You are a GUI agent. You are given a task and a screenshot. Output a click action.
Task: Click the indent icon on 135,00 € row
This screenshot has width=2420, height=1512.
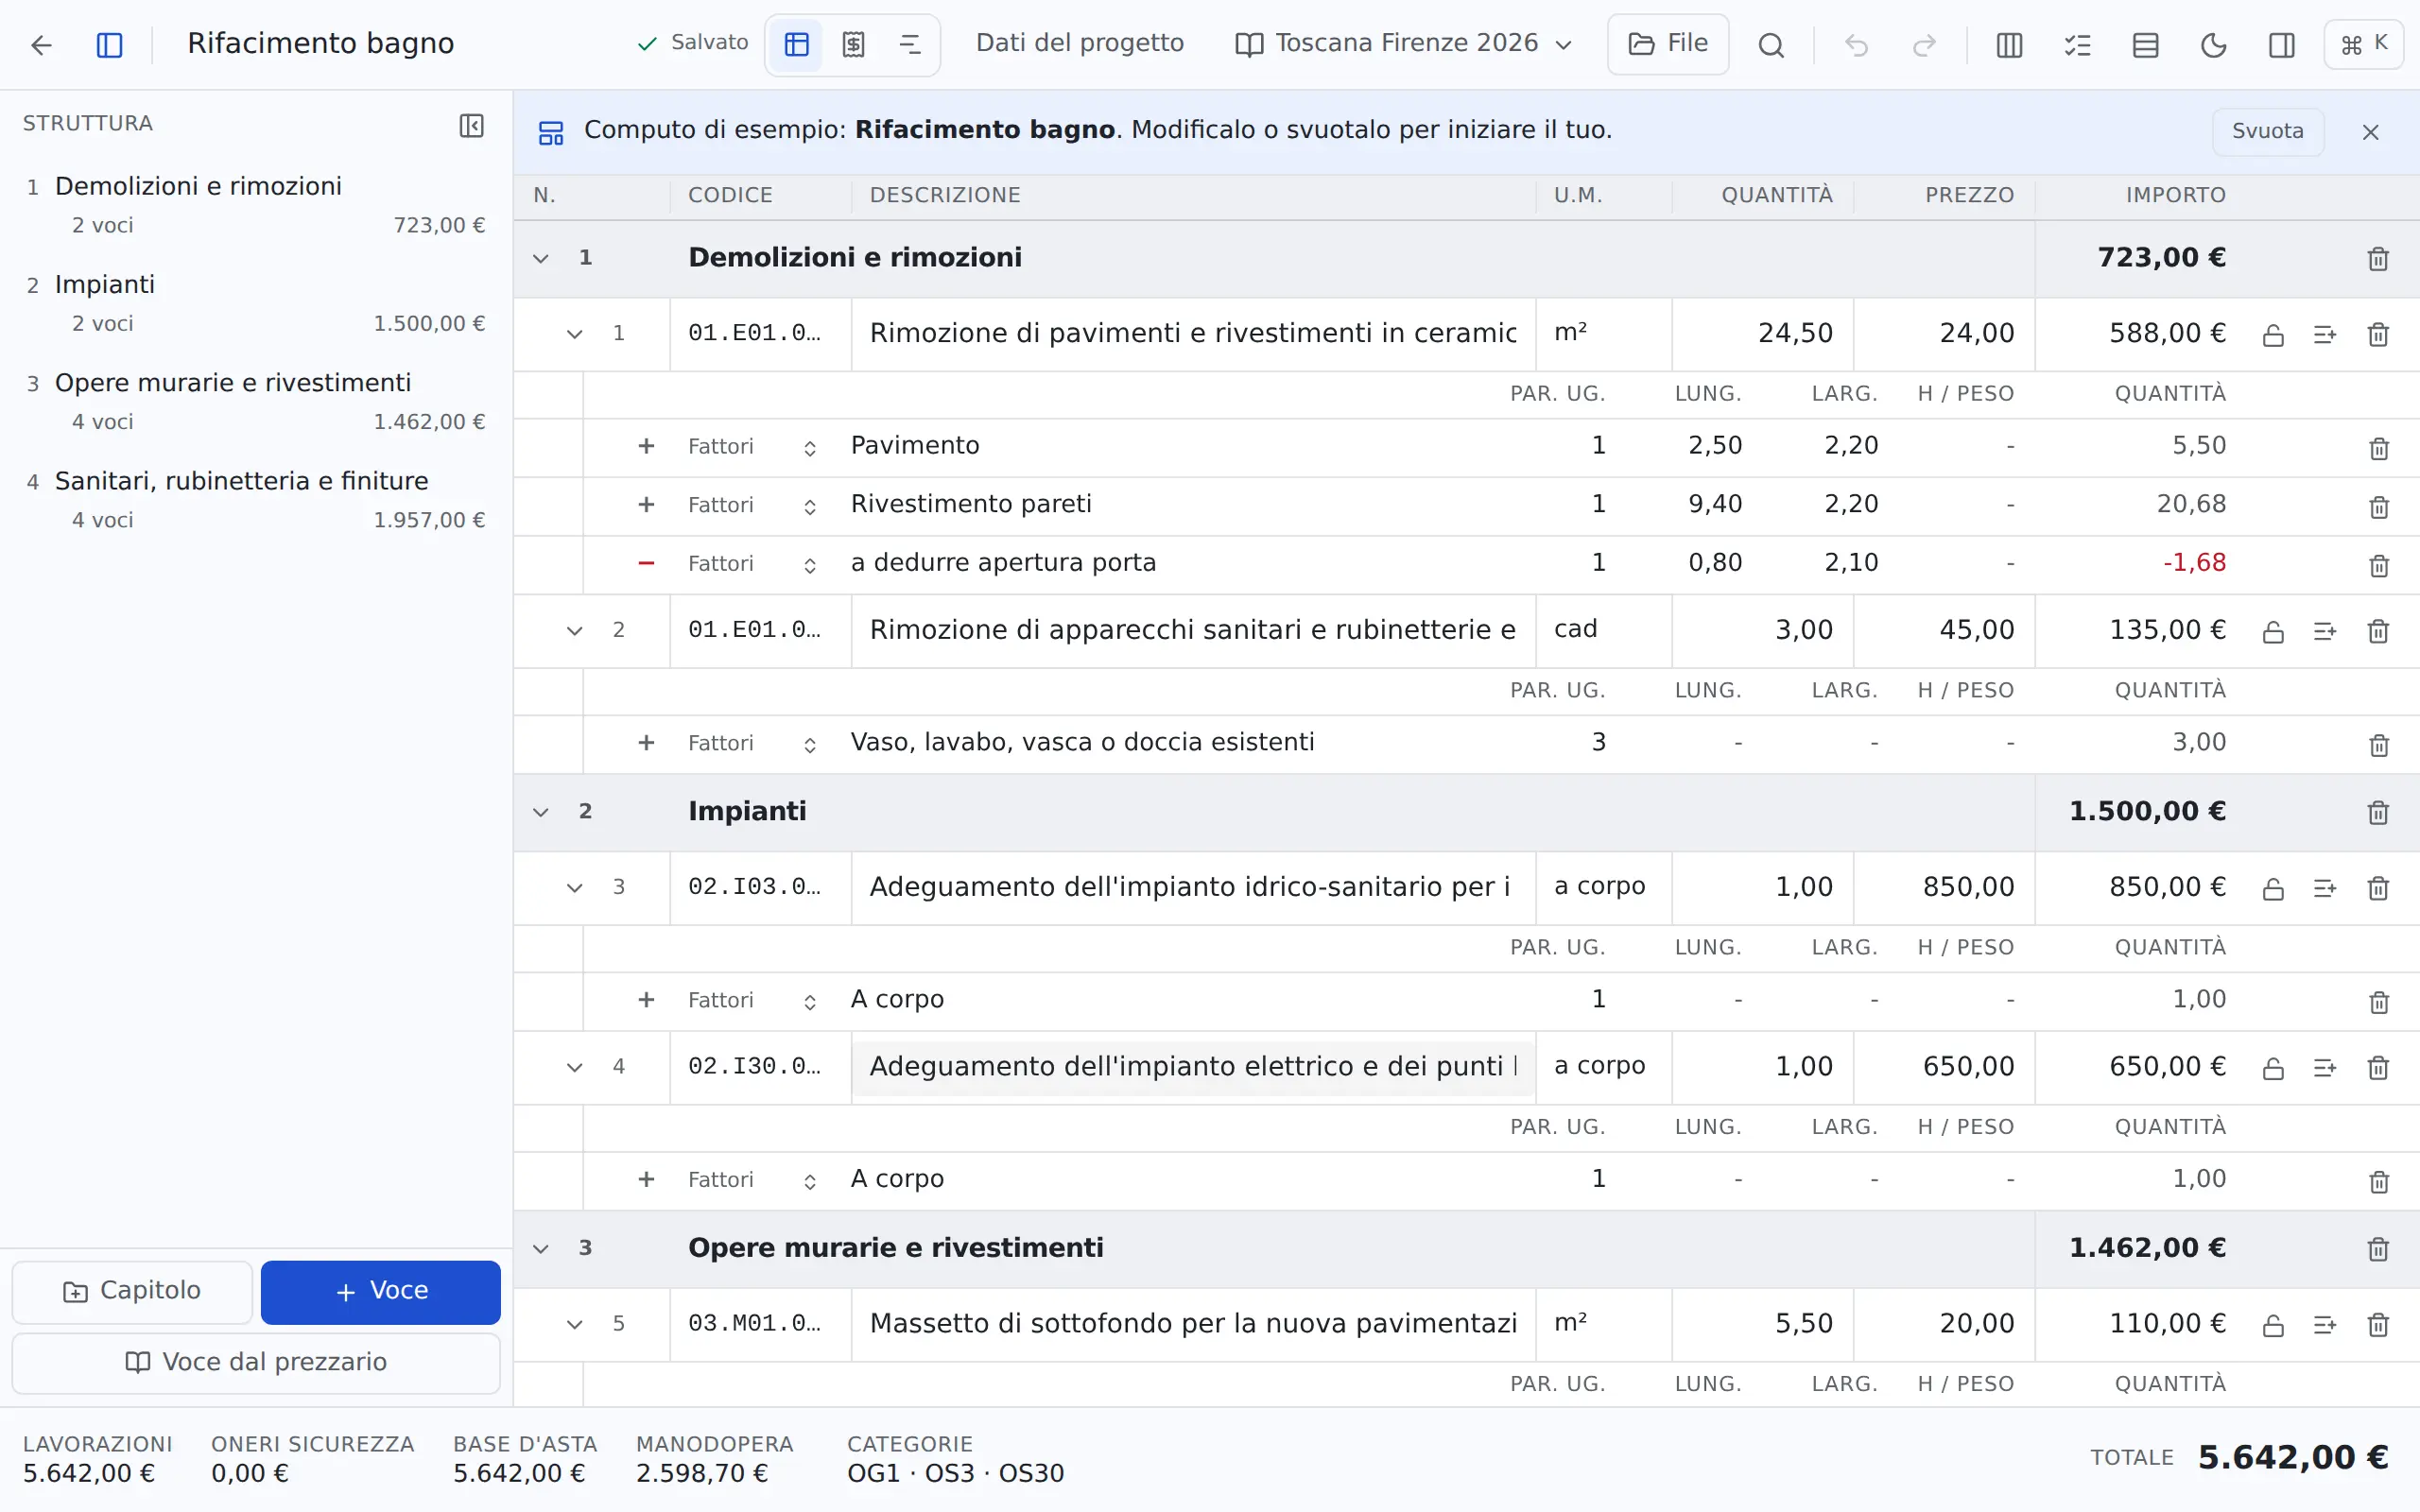point(2325,632)
